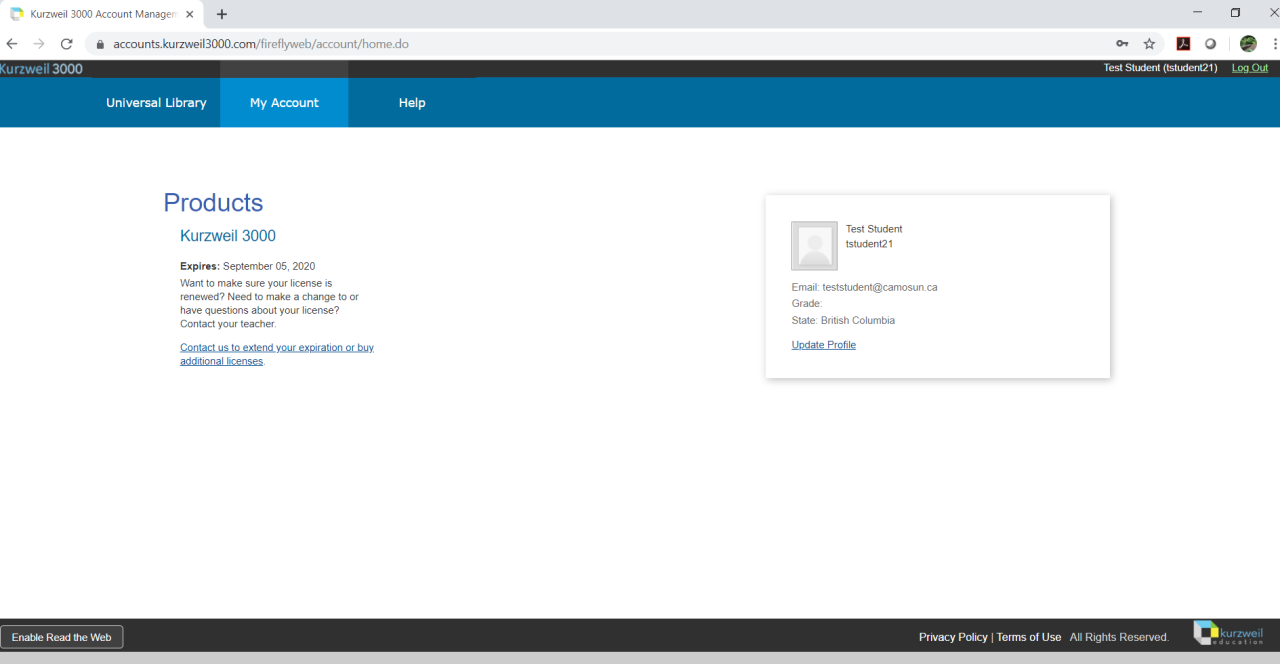The width and height of the screenshot is (1280, 664).
Task: Reload the page with the refresh icon
Action: click(x=66, y=44)
